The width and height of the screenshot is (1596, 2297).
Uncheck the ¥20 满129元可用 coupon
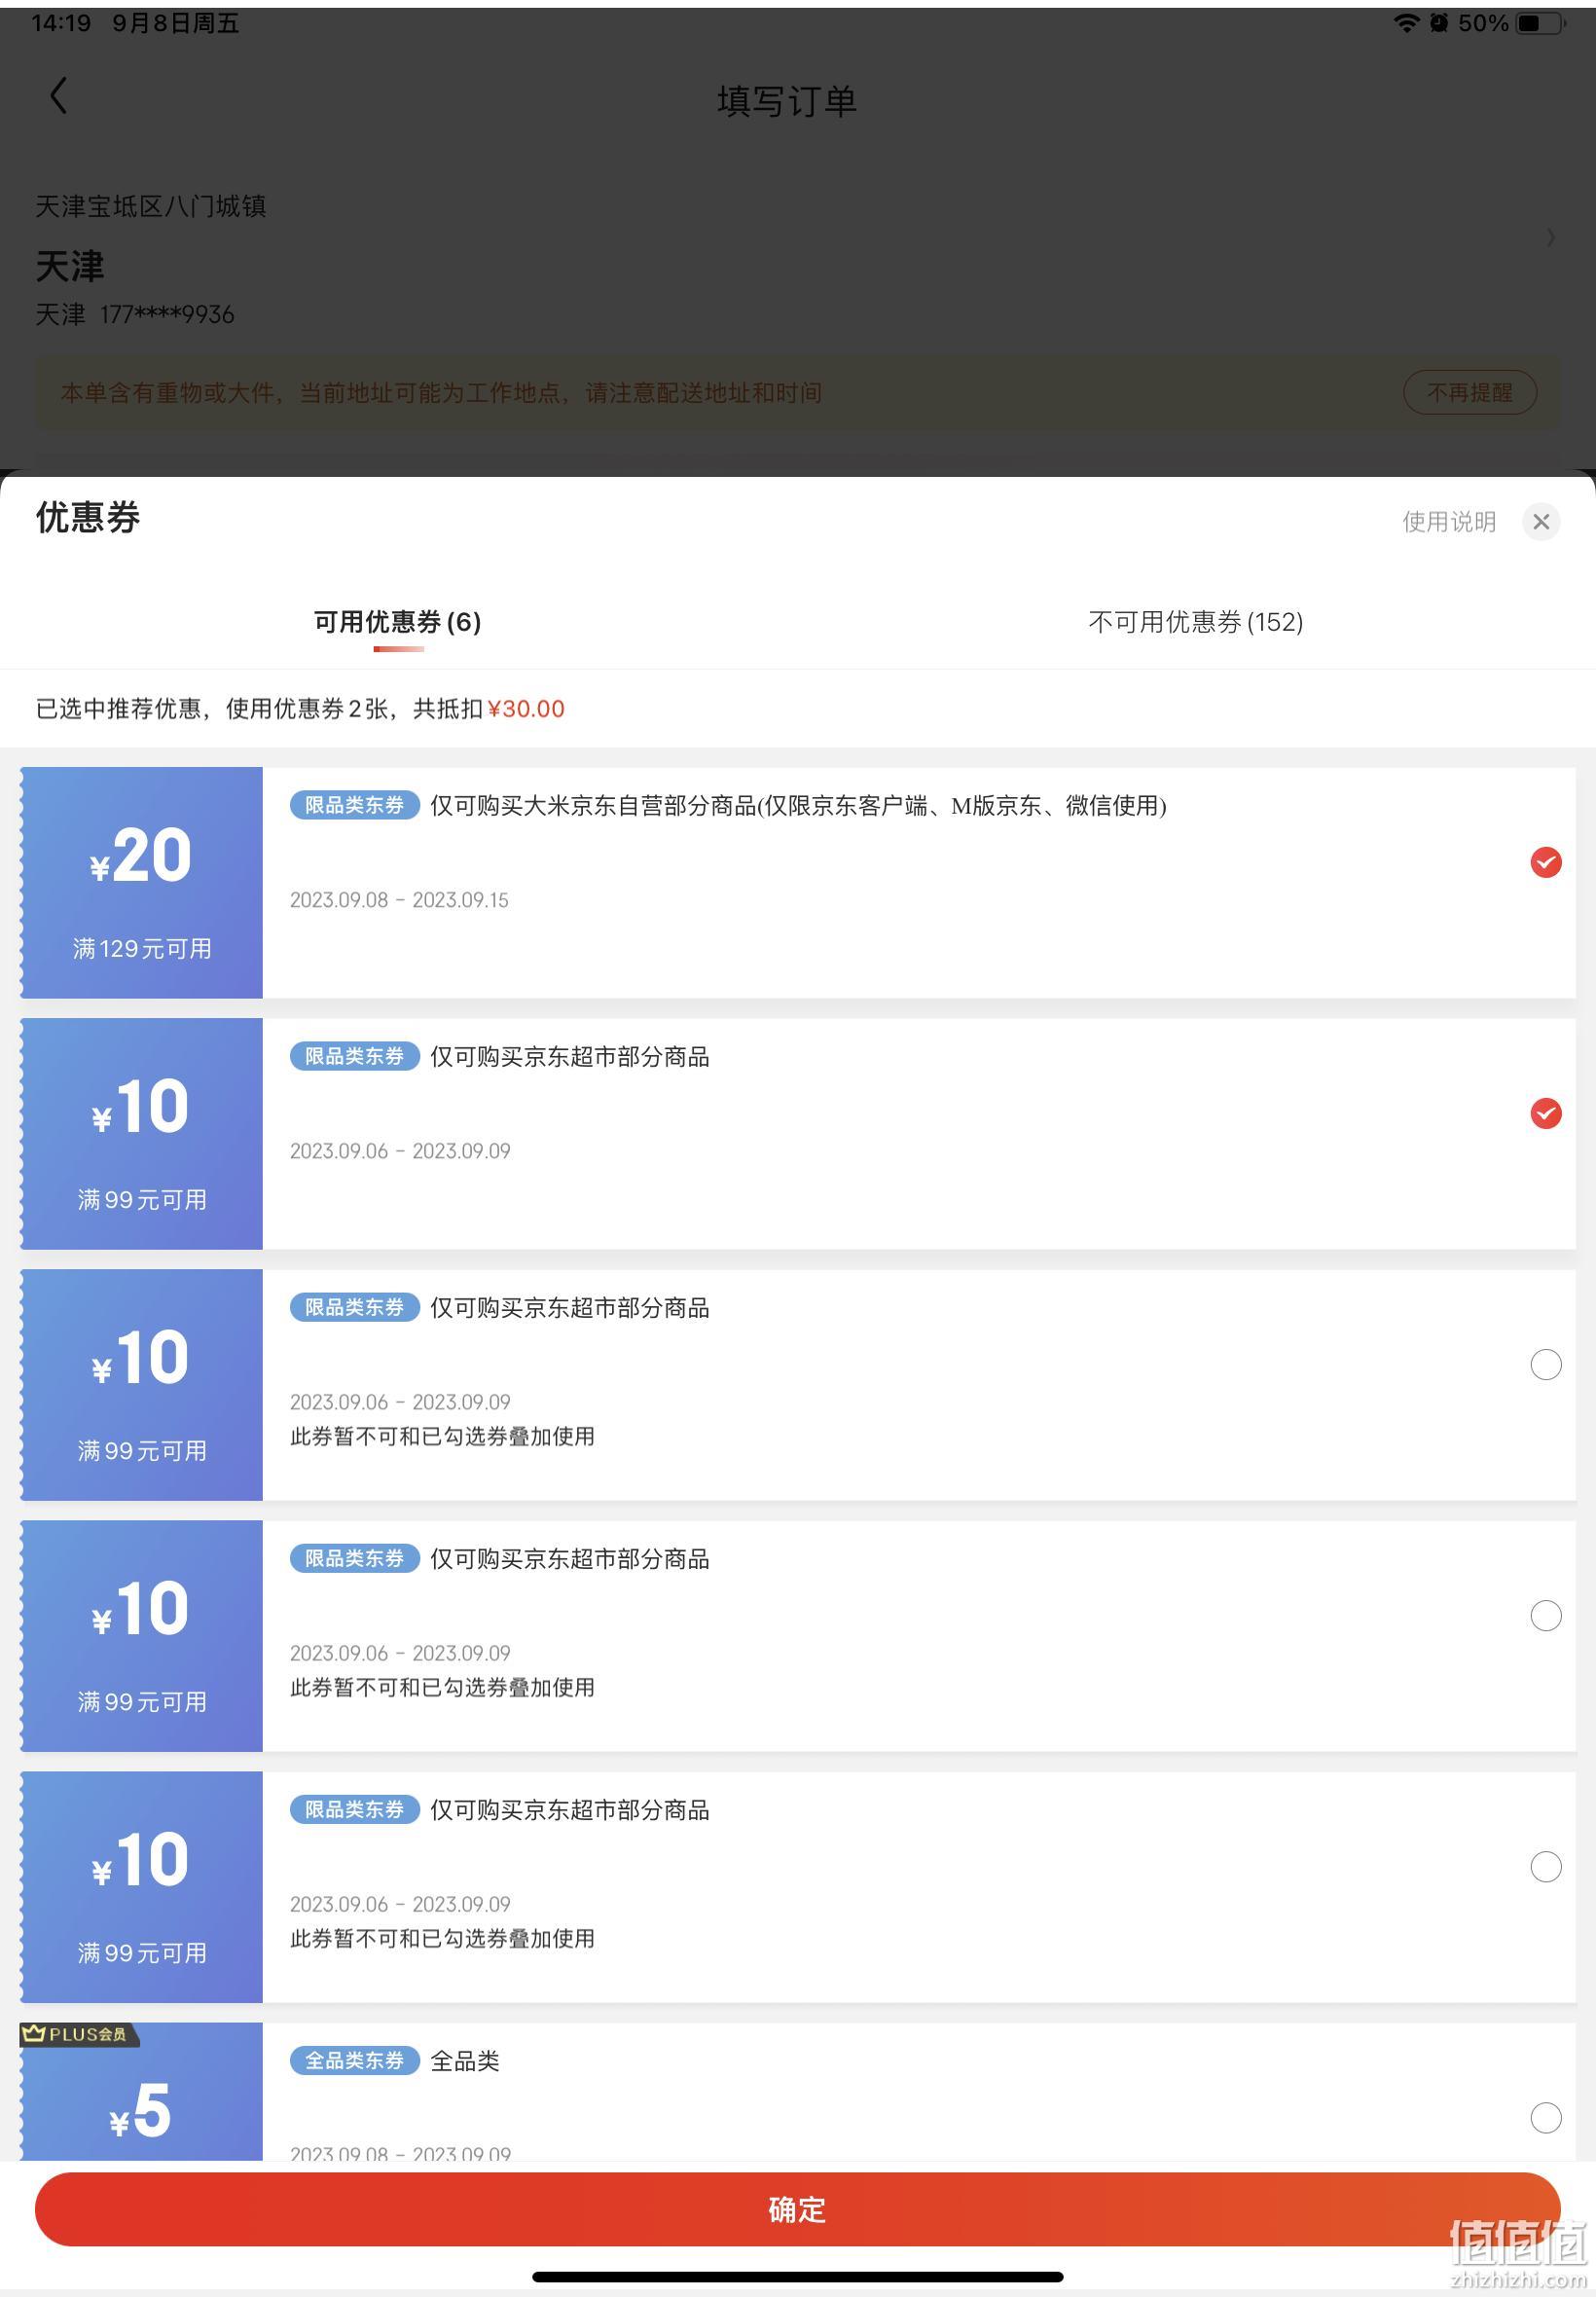click(1546, 862)
